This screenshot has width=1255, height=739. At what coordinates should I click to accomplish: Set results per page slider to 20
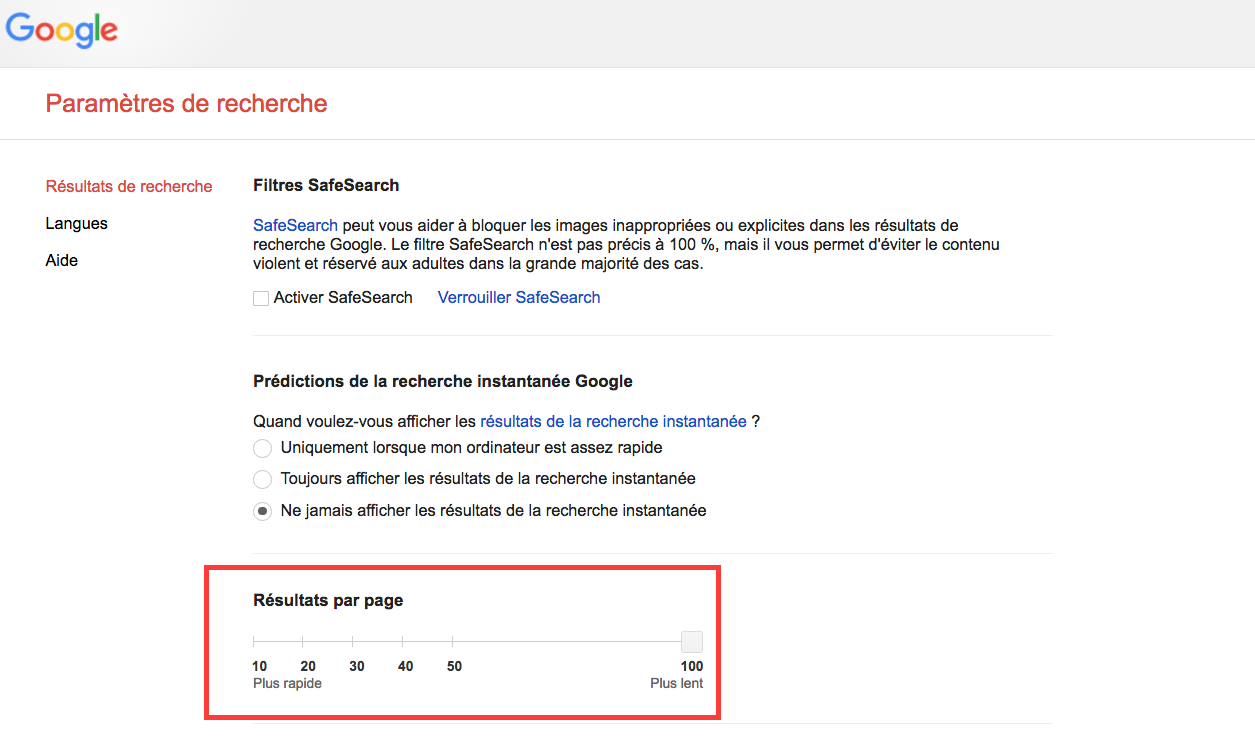[303, 642]
